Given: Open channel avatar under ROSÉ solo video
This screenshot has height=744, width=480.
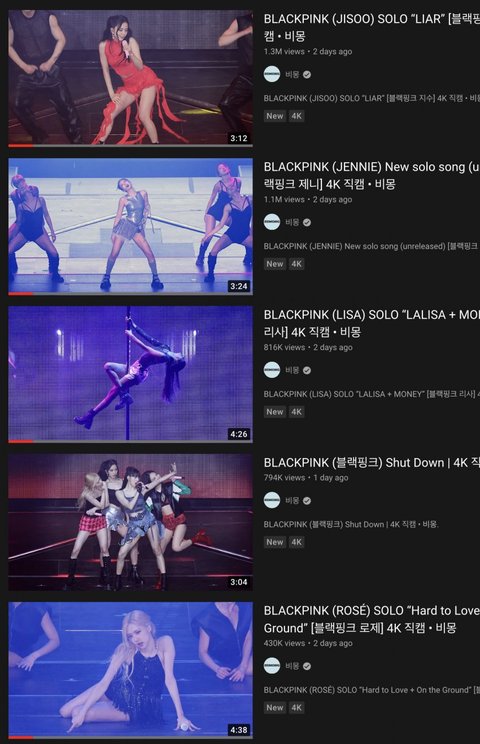Looking at the screenshot, I should (272, 666).
